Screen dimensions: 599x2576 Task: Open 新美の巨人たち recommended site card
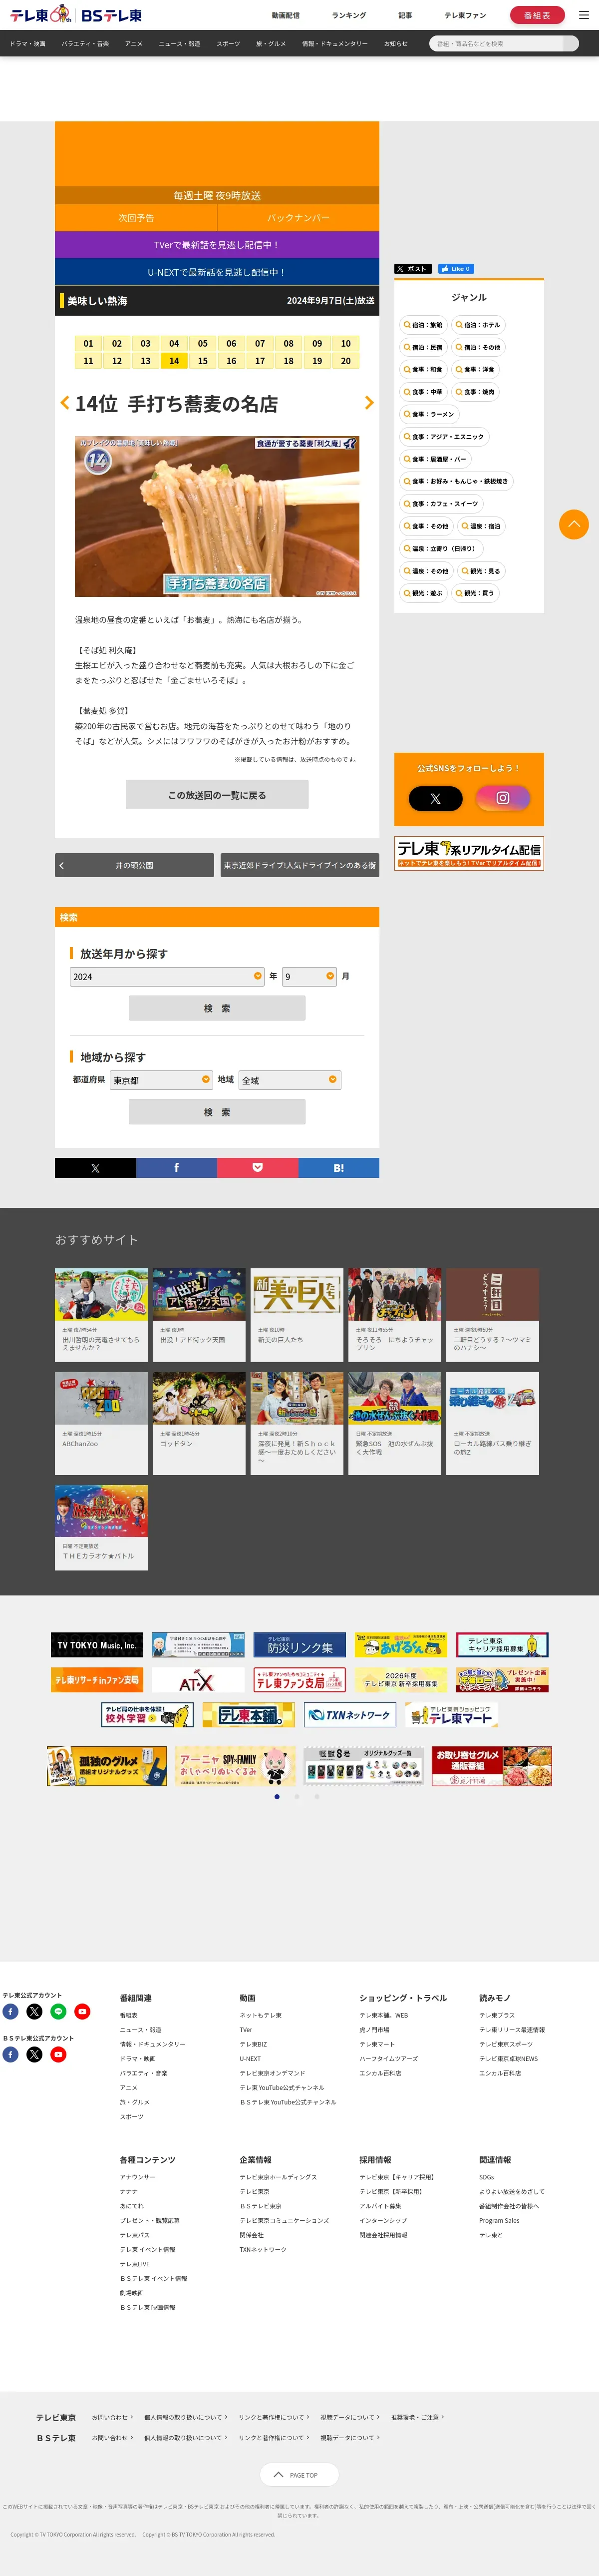297,1315
